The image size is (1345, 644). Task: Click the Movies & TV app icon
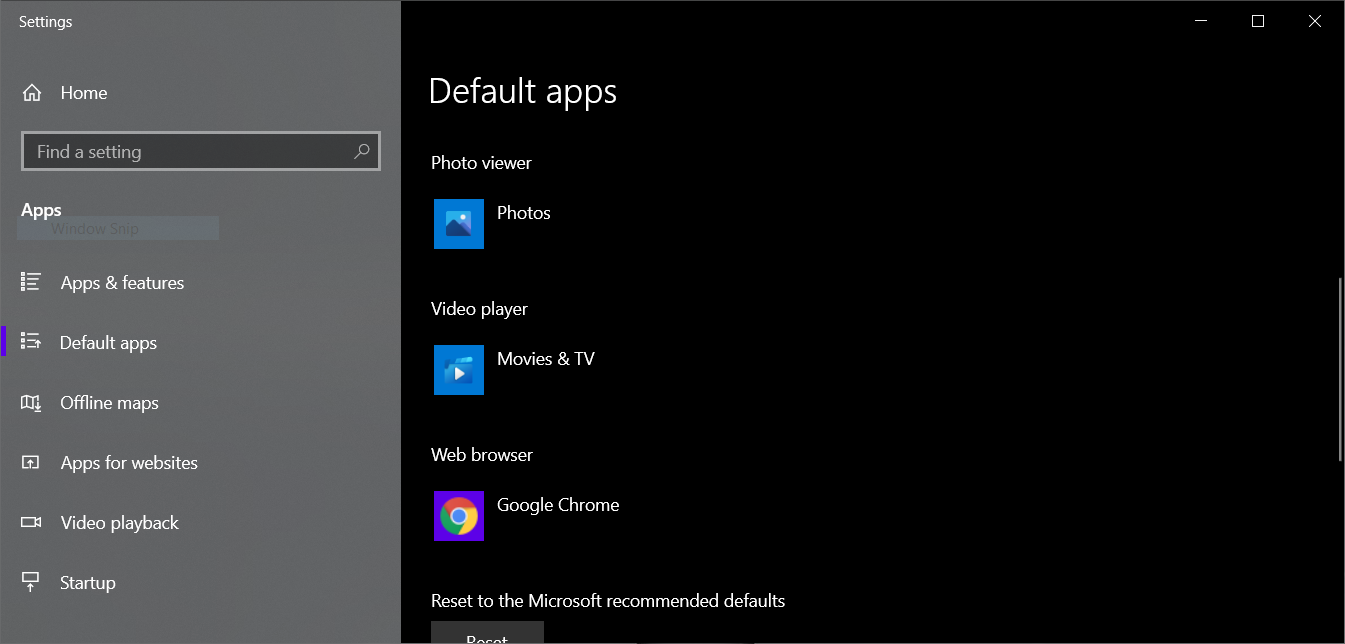[x=459, y=370]
